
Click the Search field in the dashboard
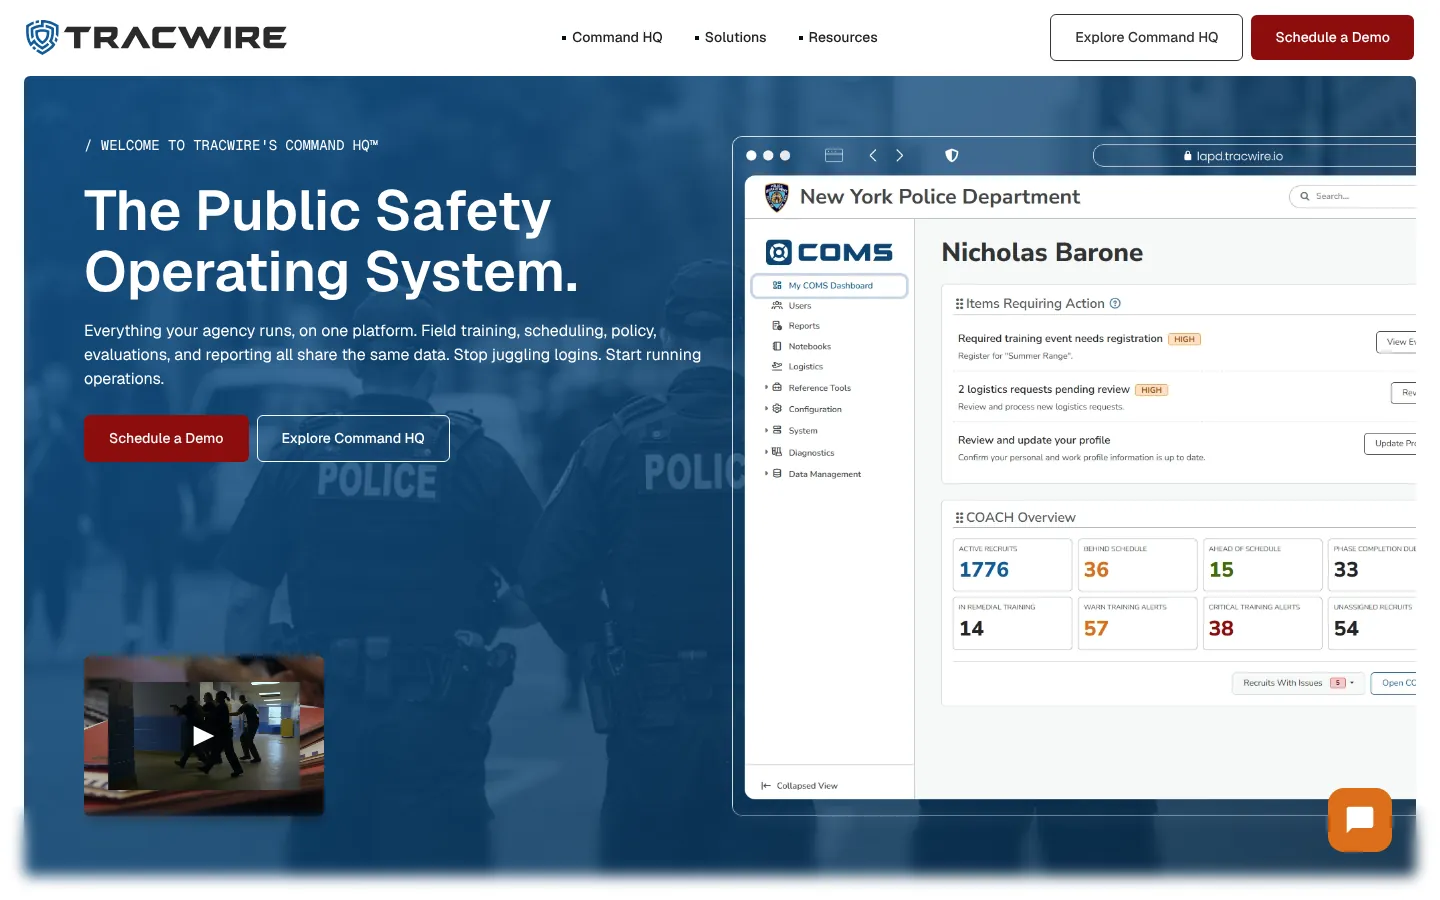[x=1353, y=197]
